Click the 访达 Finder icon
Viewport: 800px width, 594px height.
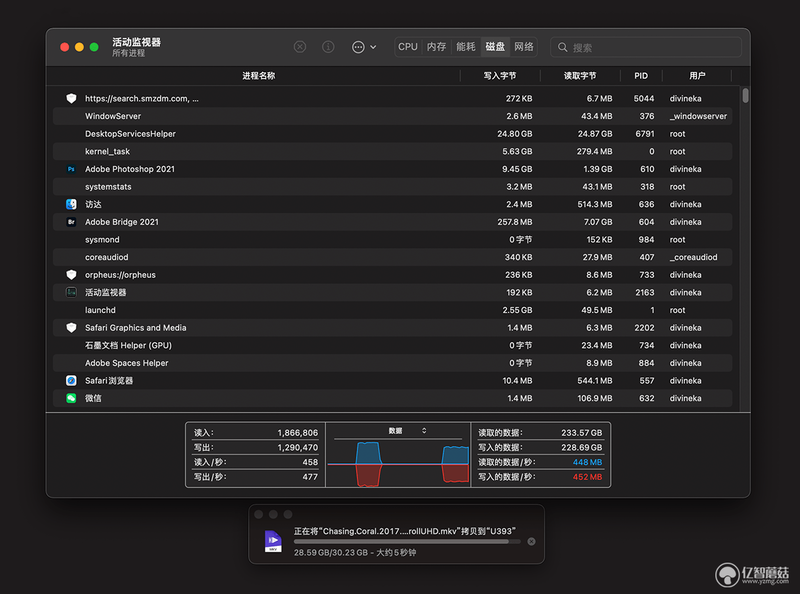point(71,204)
